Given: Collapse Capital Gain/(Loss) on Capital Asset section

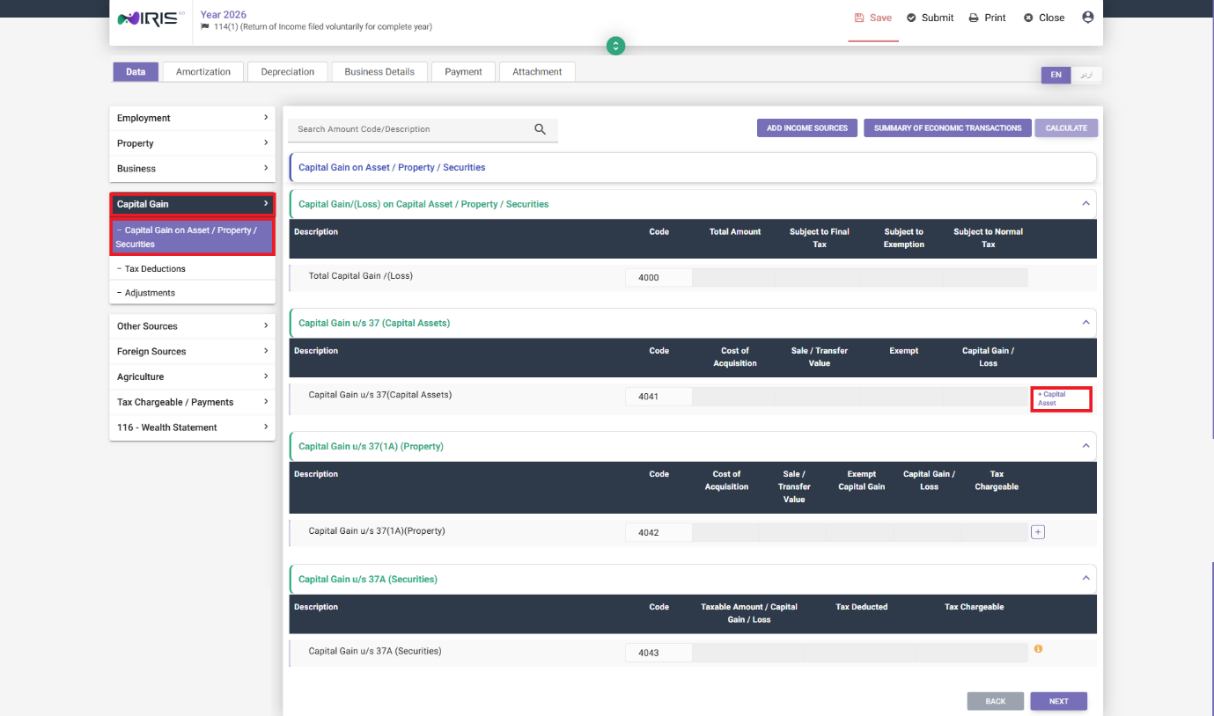Looking at the screenshot, I should click(1086, 204).
